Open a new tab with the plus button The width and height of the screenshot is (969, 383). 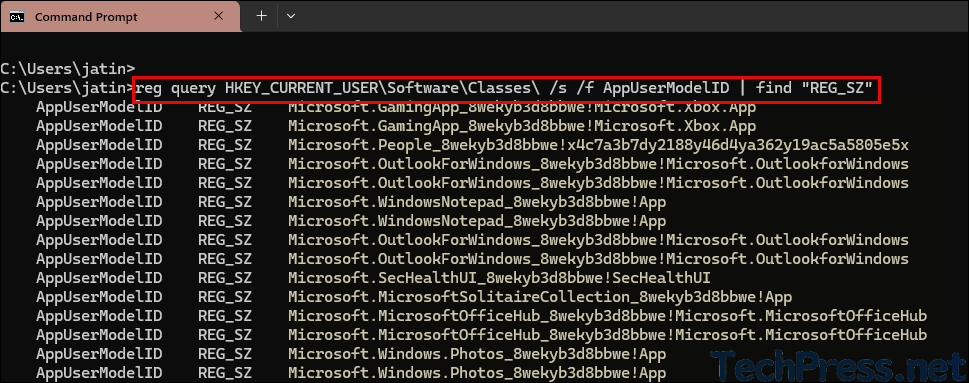(x=261, y=16)
